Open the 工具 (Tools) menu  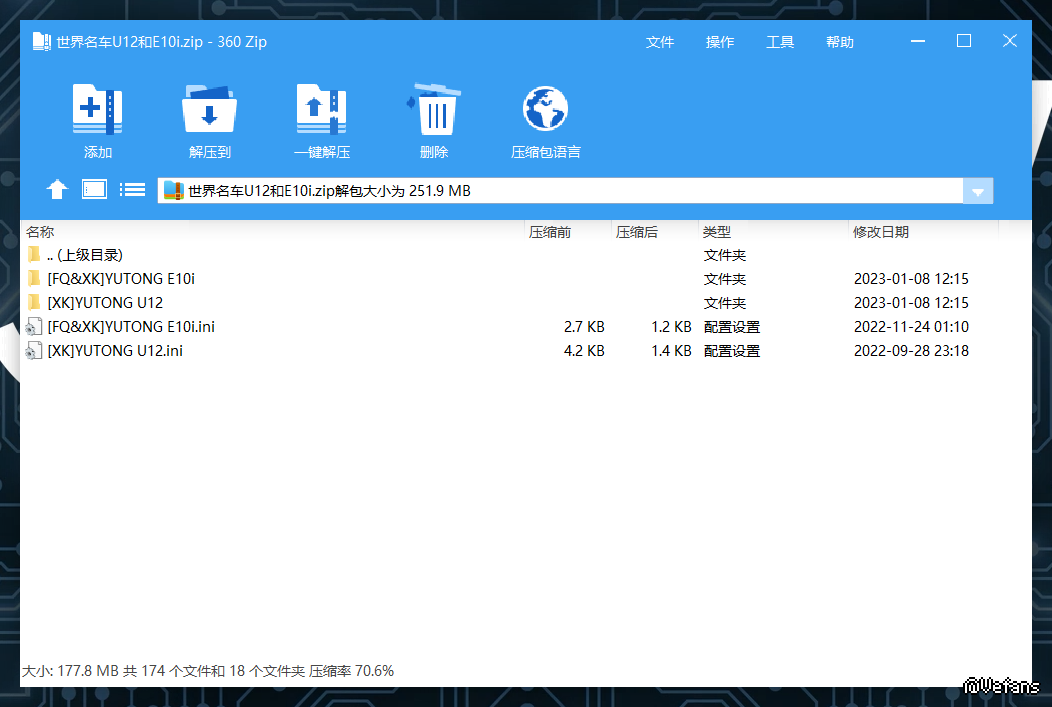780,42
